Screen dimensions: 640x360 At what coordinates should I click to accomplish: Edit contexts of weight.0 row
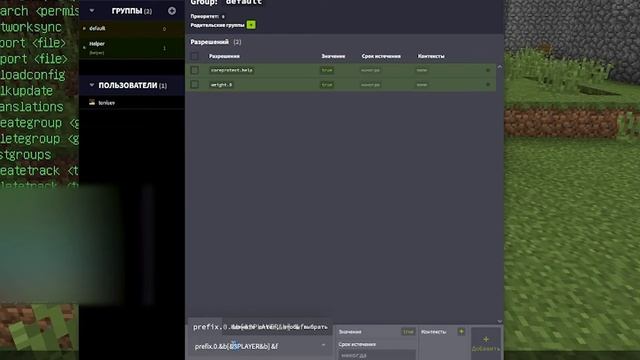point(422,84)
